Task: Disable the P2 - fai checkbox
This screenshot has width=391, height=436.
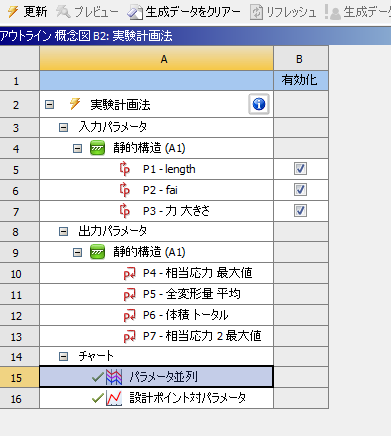Action: tap(300, 190)
